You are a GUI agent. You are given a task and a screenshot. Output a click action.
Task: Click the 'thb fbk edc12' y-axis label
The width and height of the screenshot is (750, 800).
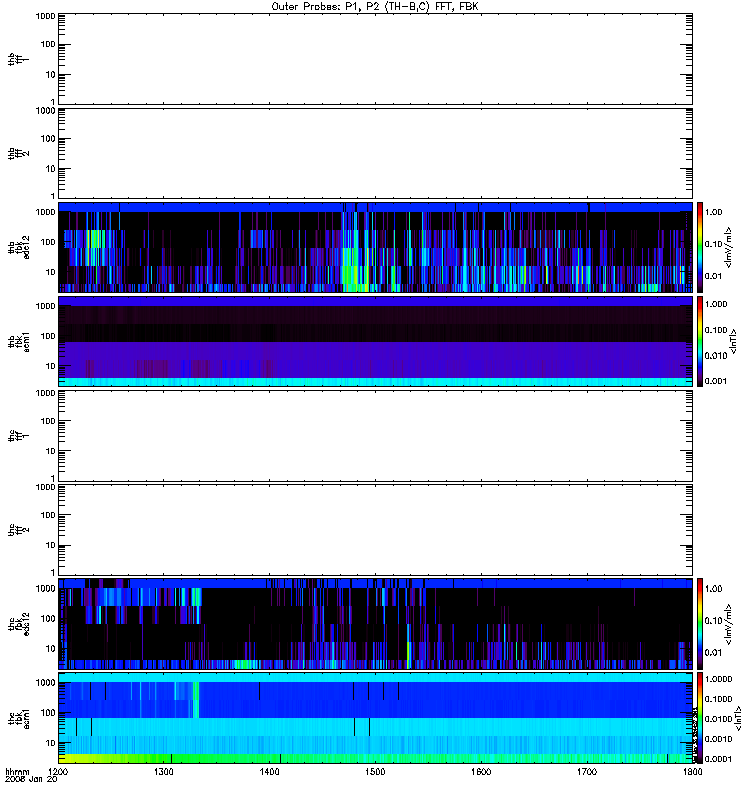[x=18, y=247]
